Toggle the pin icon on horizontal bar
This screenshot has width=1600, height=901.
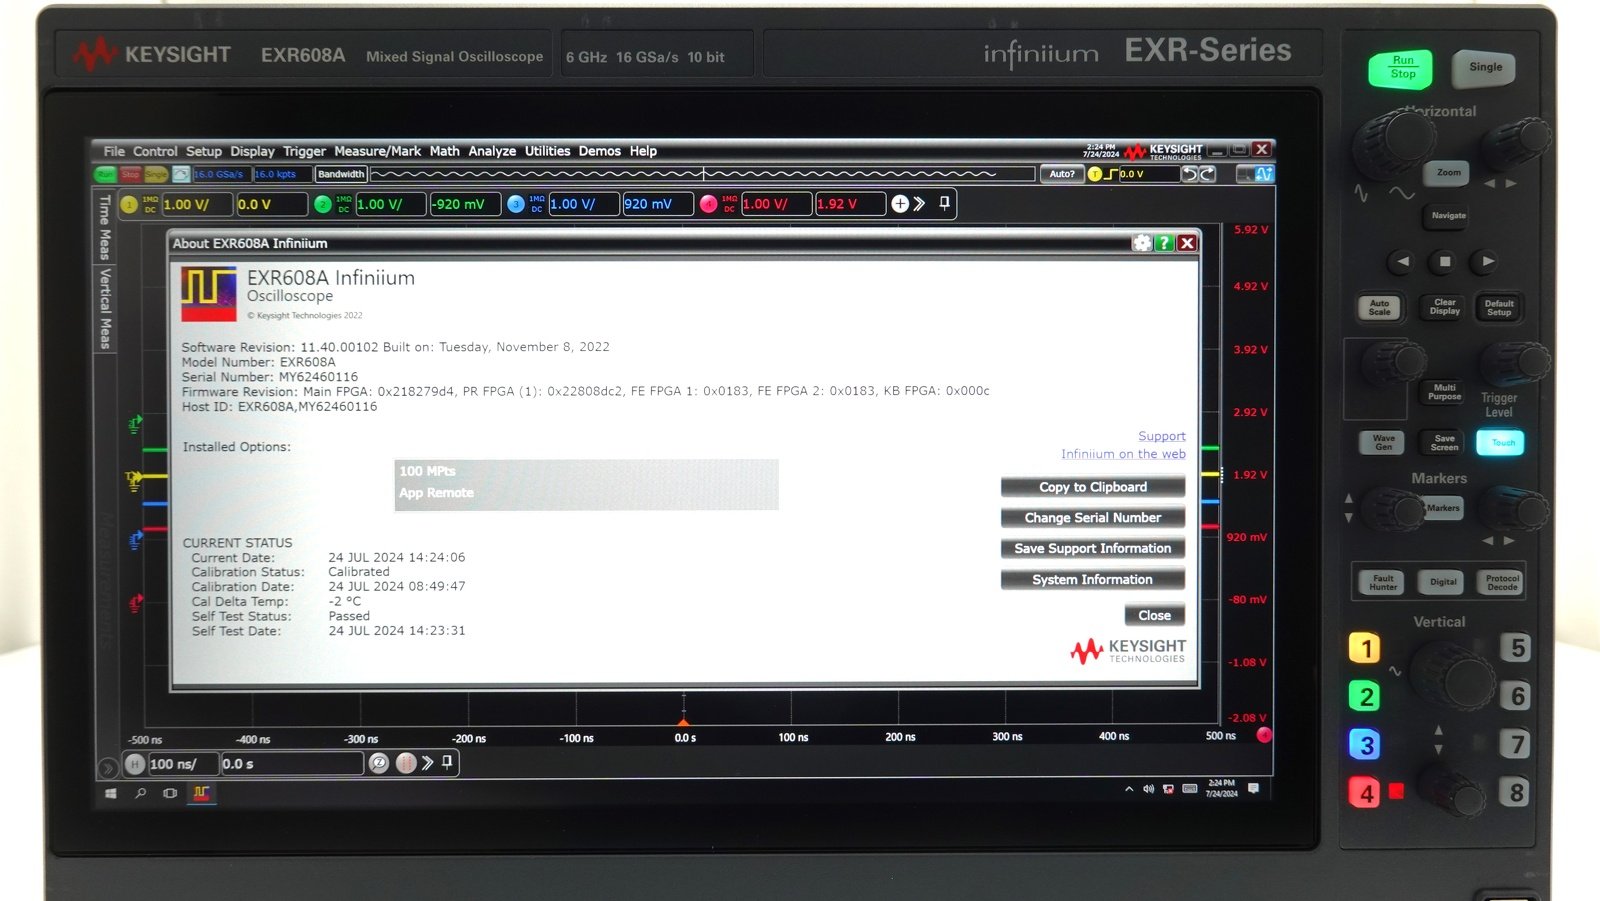447,763
